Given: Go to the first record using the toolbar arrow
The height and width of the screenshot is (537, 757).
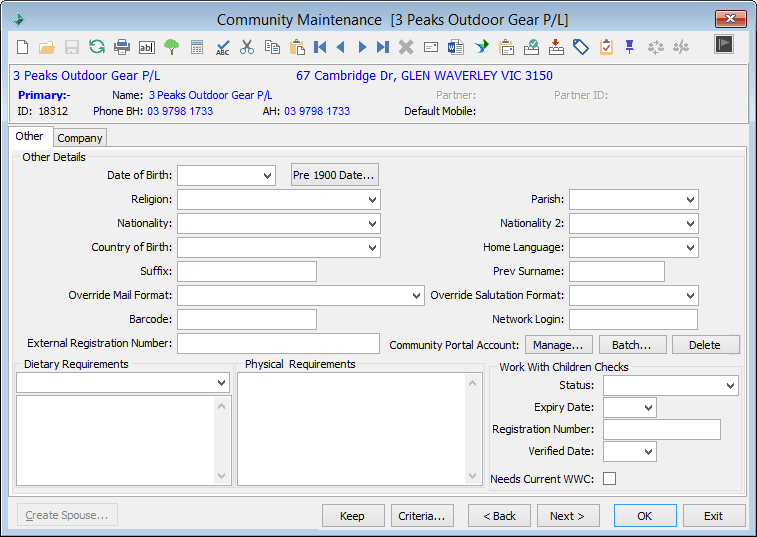Looking at the screenshot, I should pyautogui.click(x=320, y=47).
